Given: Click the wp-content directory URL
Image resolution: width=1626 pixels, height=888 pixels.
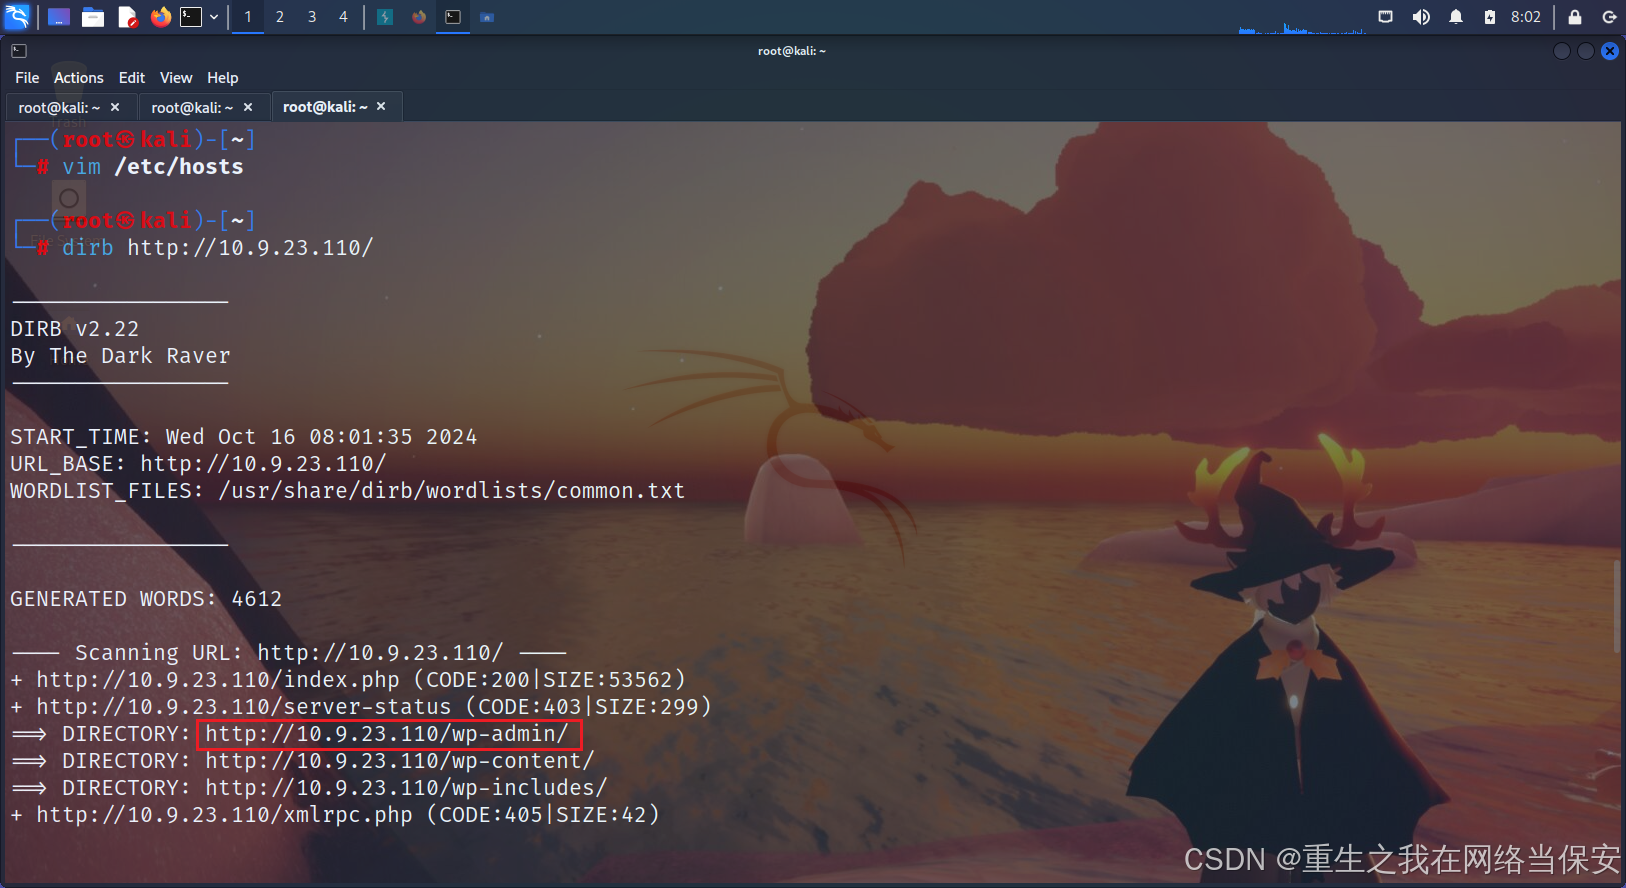Looking at the screenshot, I should [400, 761].
